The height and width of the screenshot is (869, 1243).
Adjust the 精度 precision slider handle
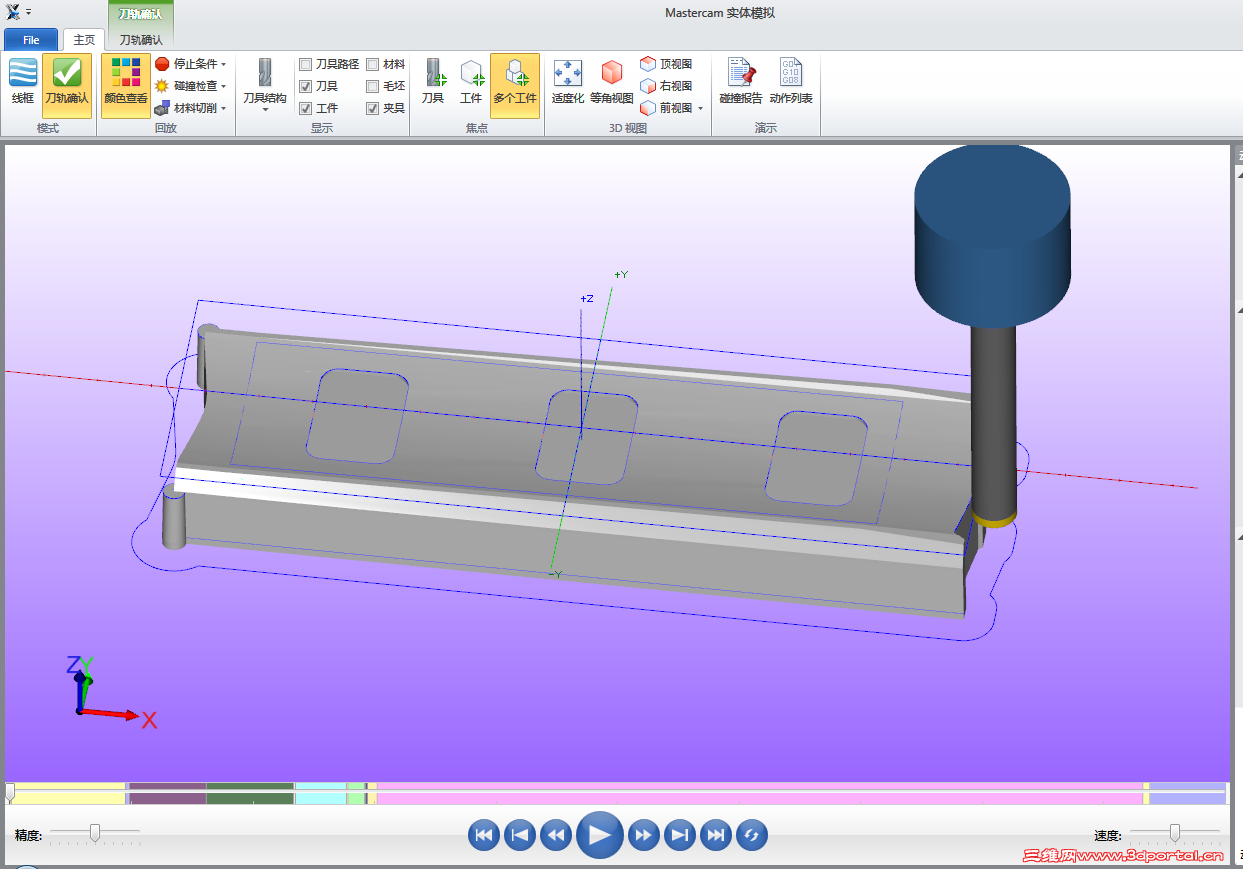point(95,832)
